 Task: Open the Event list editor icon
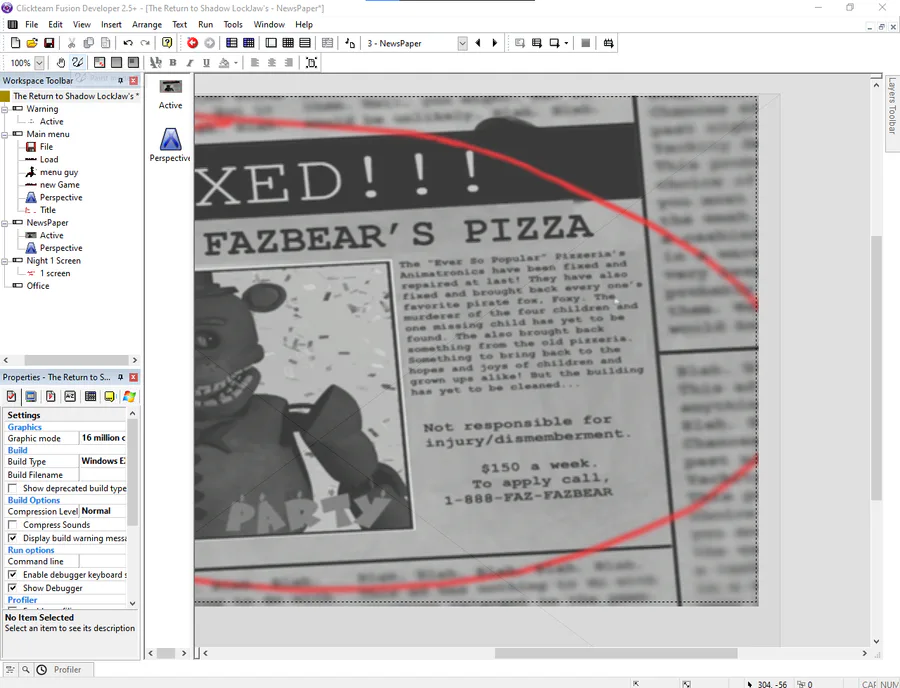pos(305,43)
